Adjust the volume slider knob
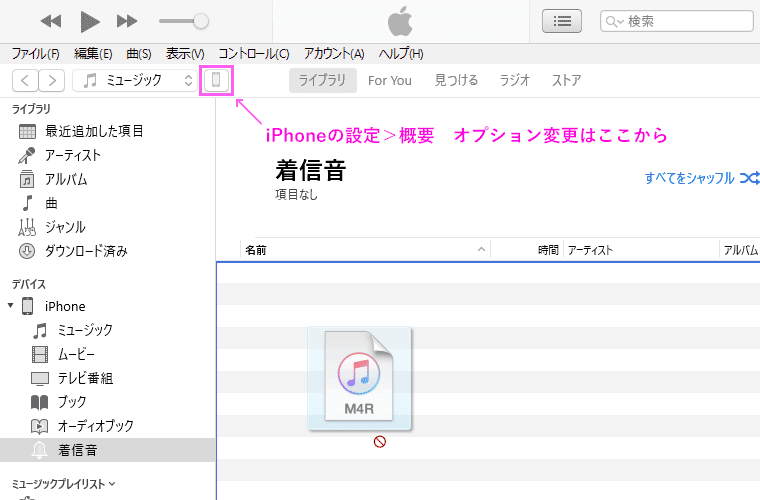 tap(201, 21)
